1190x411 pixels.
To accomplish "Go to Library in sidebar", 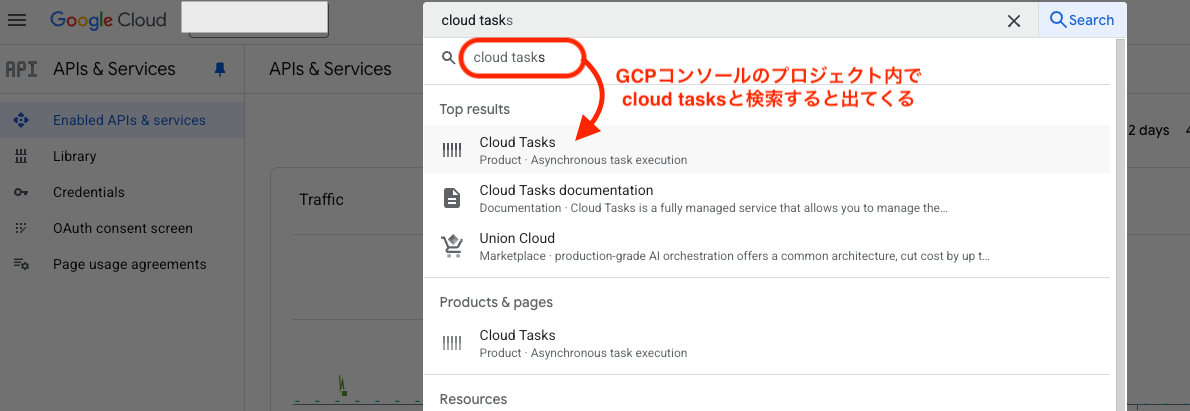I will point(75,156).
